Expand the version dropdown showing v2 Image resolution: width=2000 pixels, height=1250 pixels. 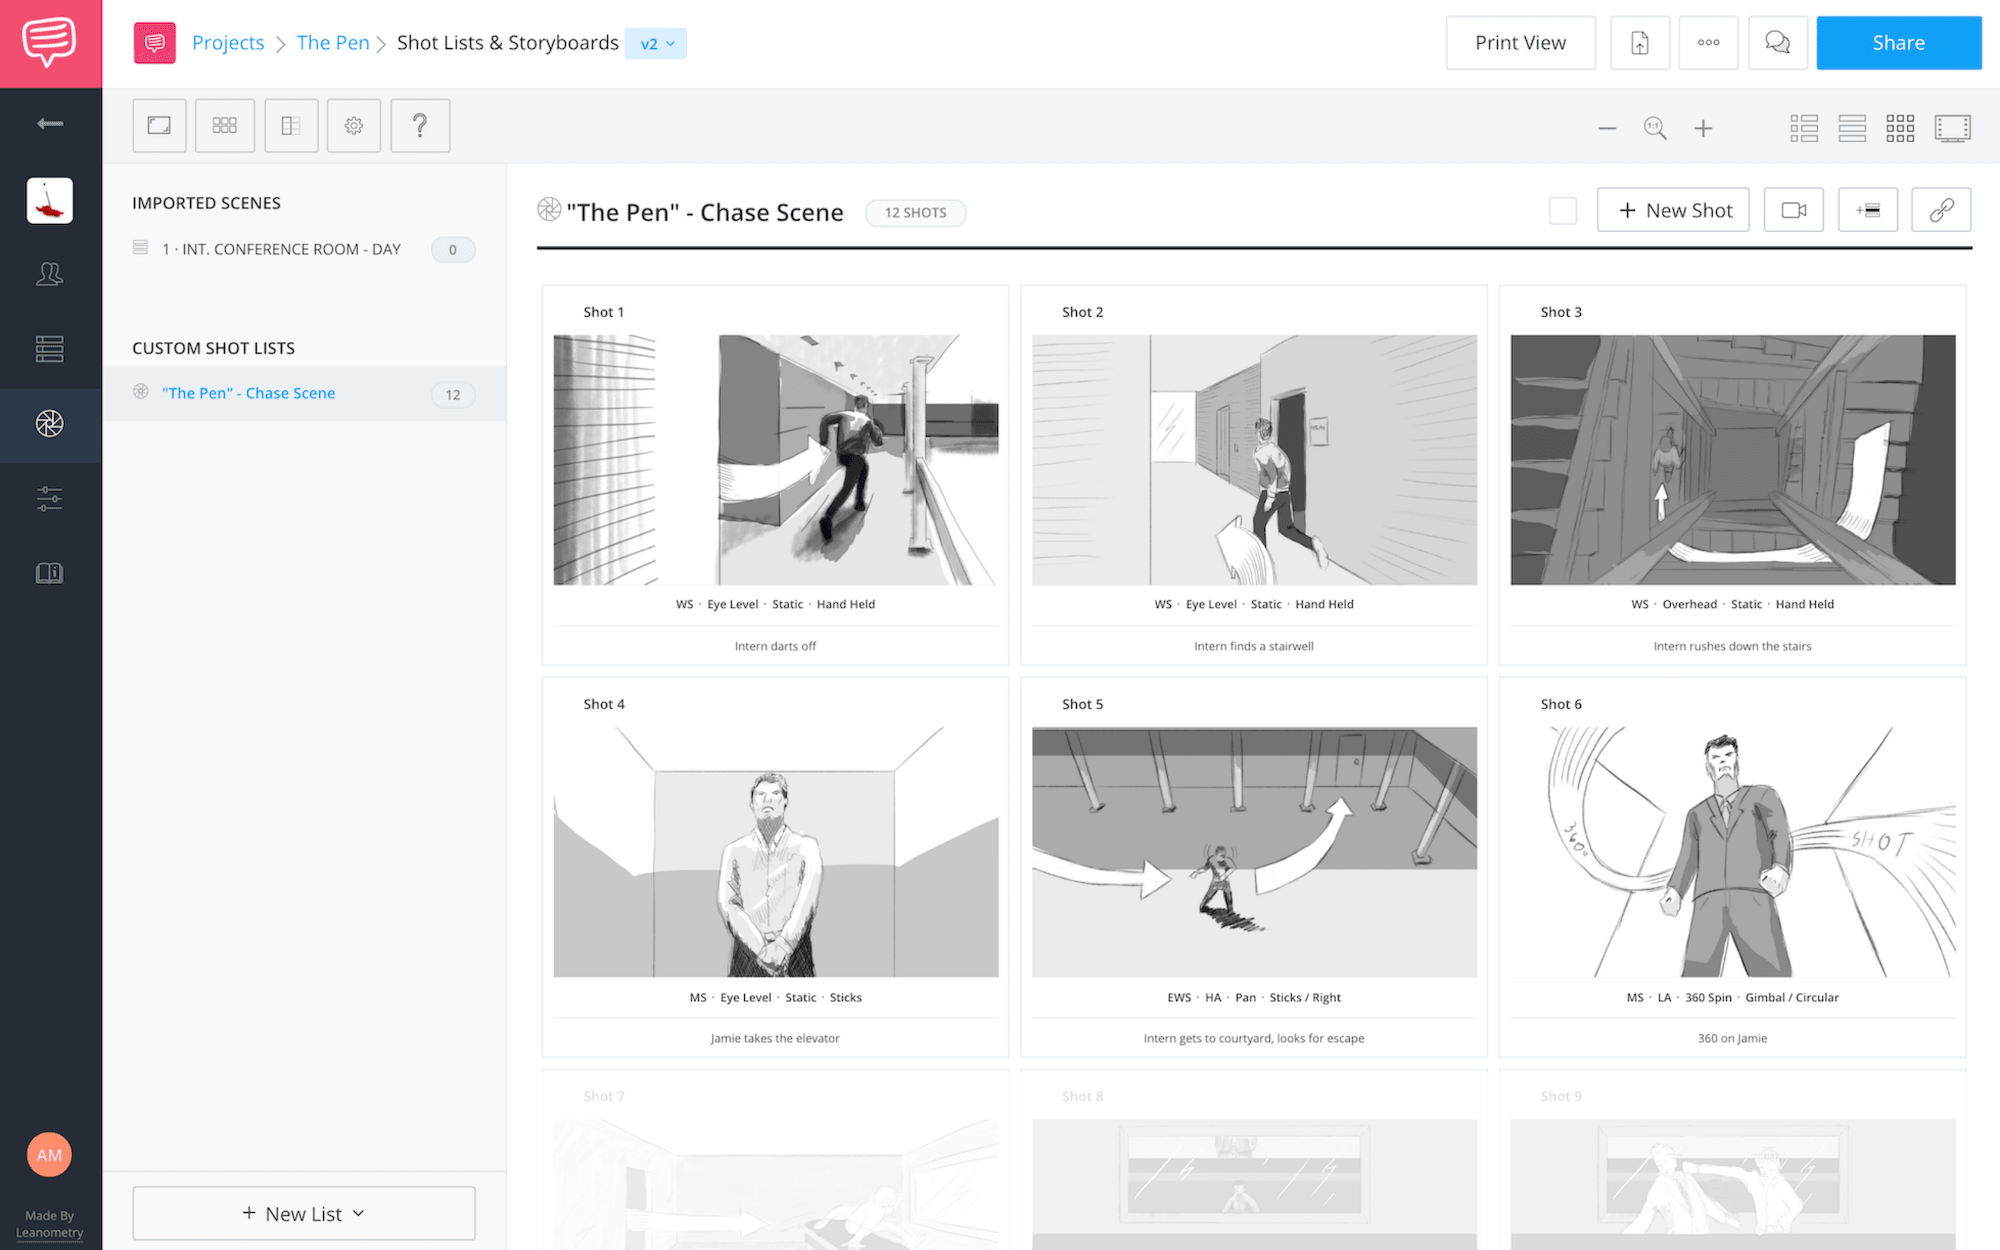click(x=657, y=42)
